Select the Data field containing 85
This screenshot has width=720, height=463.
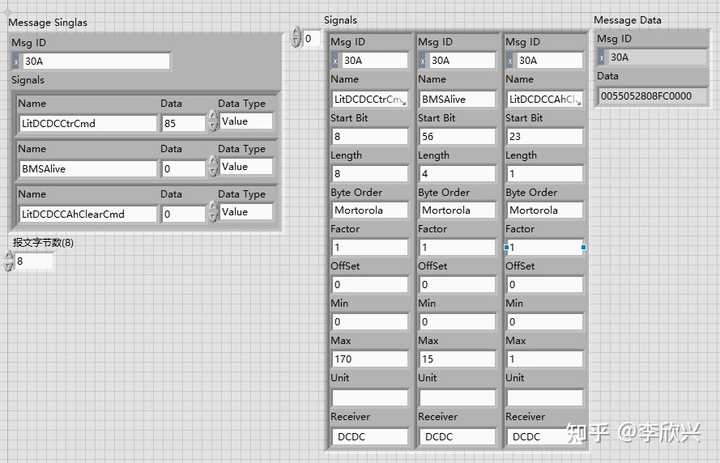183,123
